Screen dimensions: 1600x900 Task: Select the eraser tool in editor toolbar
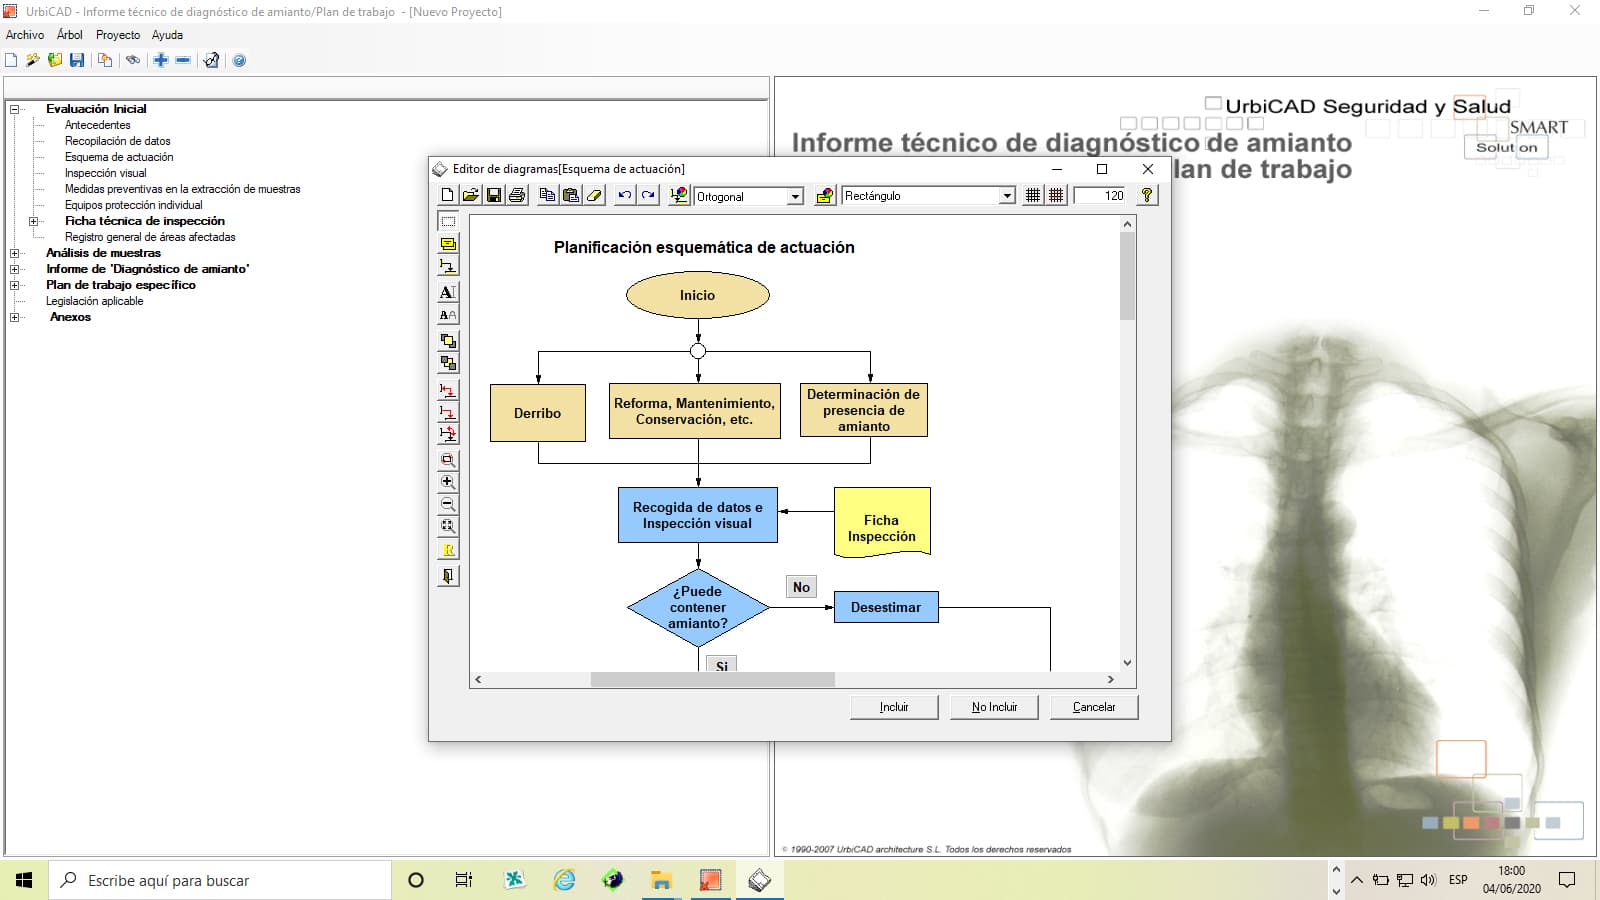[x=595, y=196]
